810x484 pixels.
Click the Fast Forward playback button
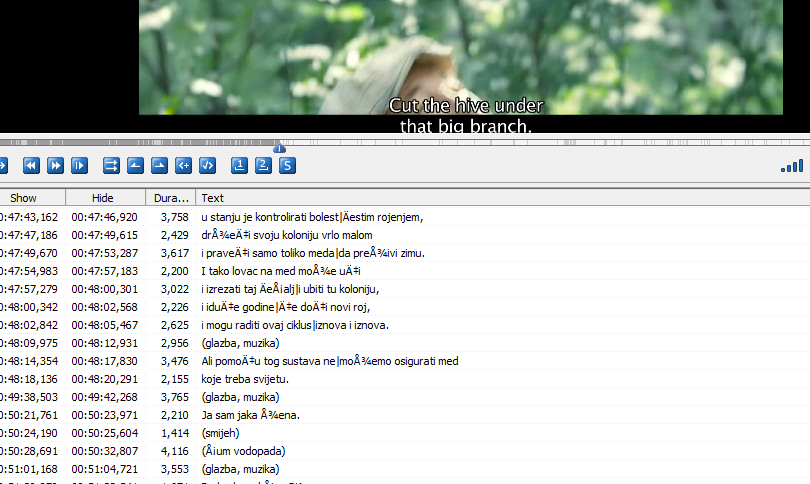click(55, 166)
